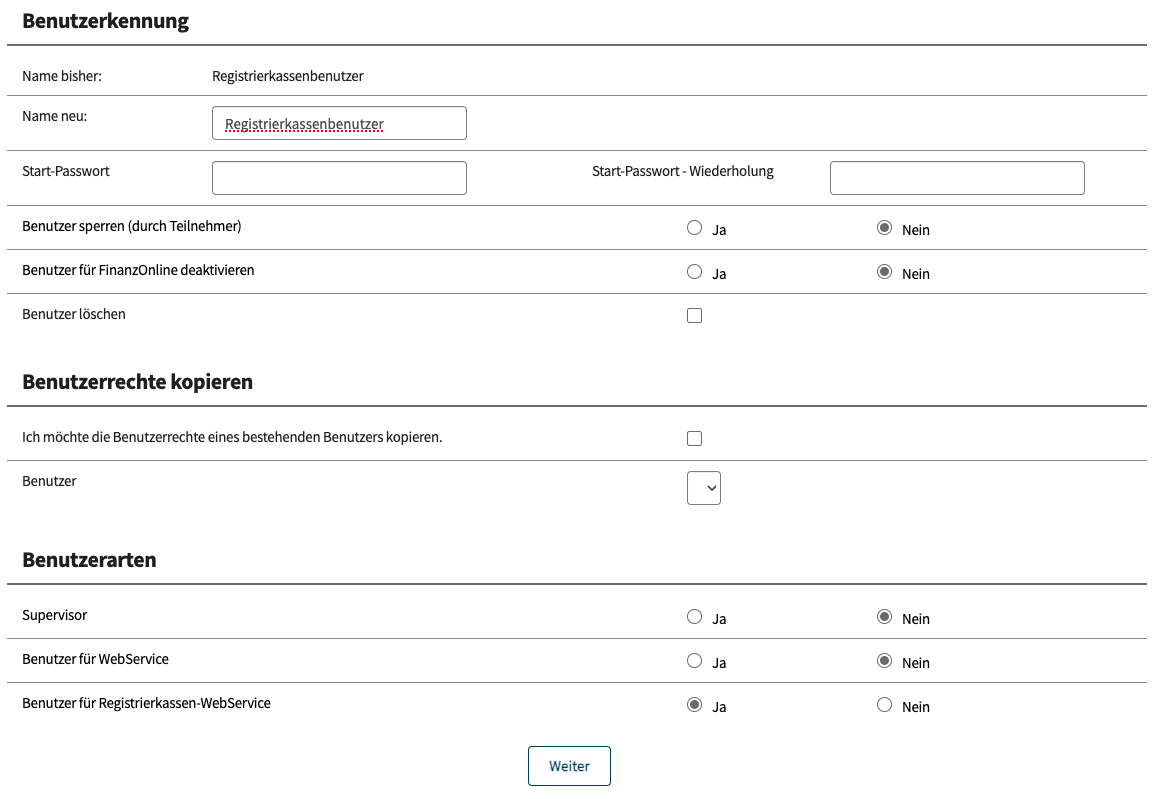Click the Benutzerkennung section heading

(x=105, y=21)
